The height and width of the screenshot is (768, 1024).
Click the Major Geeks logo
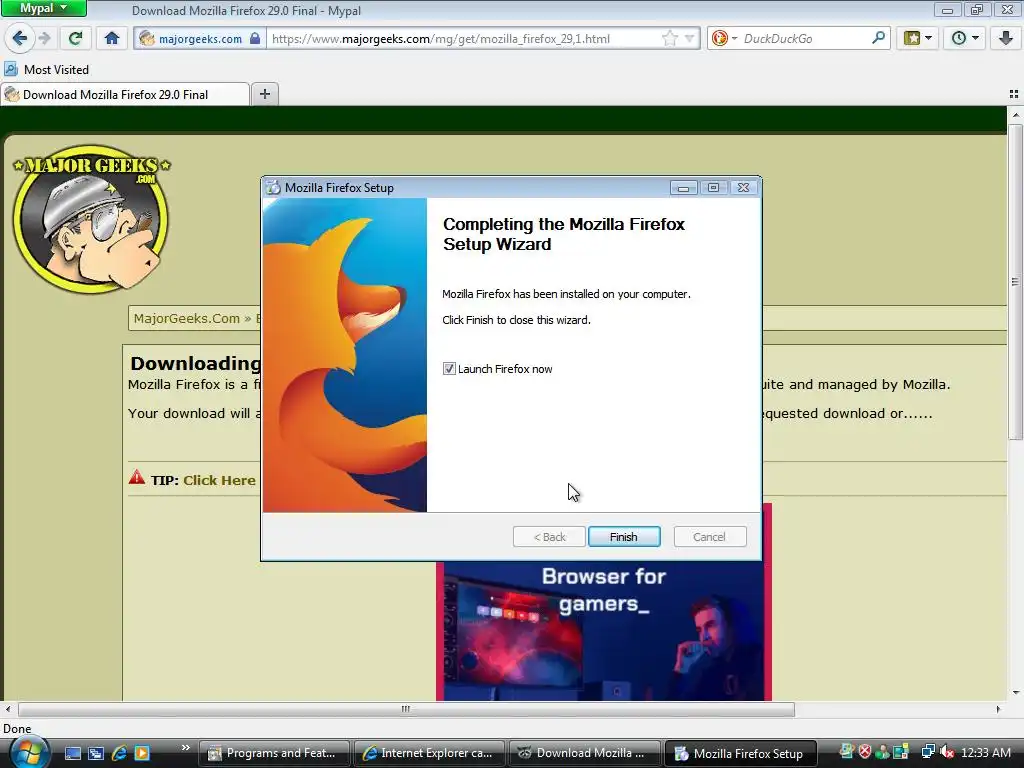(91, 219)
